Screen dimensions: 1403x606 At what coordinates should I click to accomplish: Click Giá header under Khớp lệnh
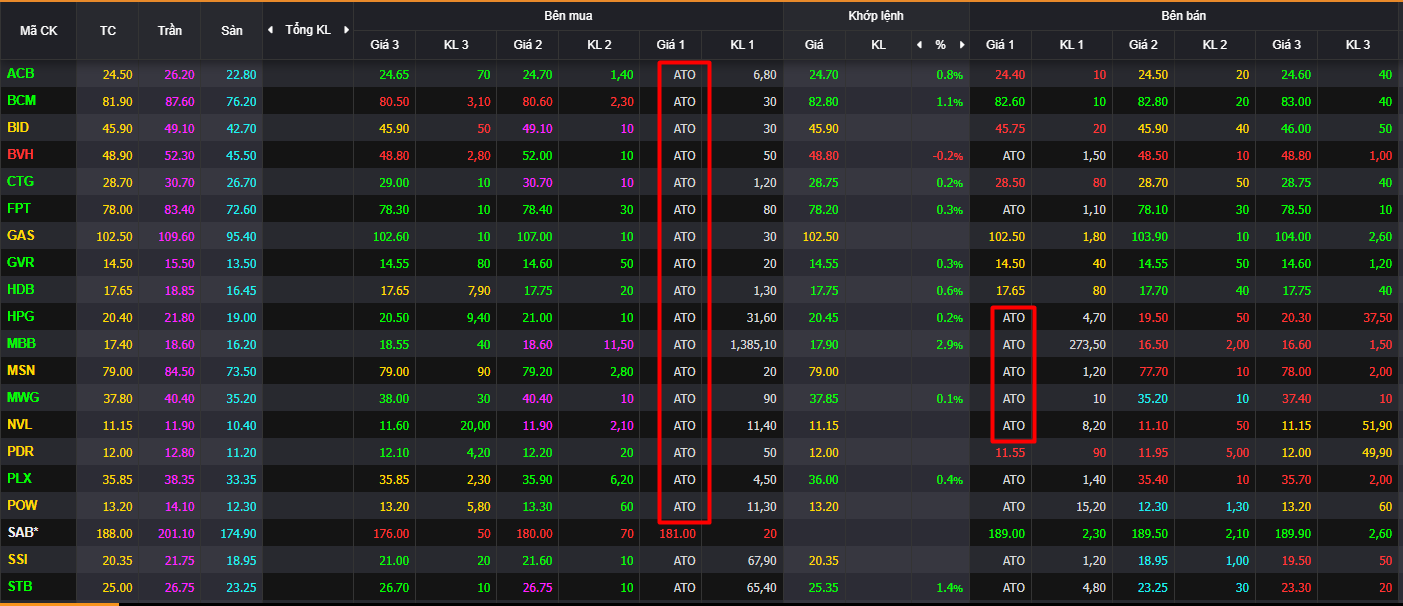tap(814, 44)
